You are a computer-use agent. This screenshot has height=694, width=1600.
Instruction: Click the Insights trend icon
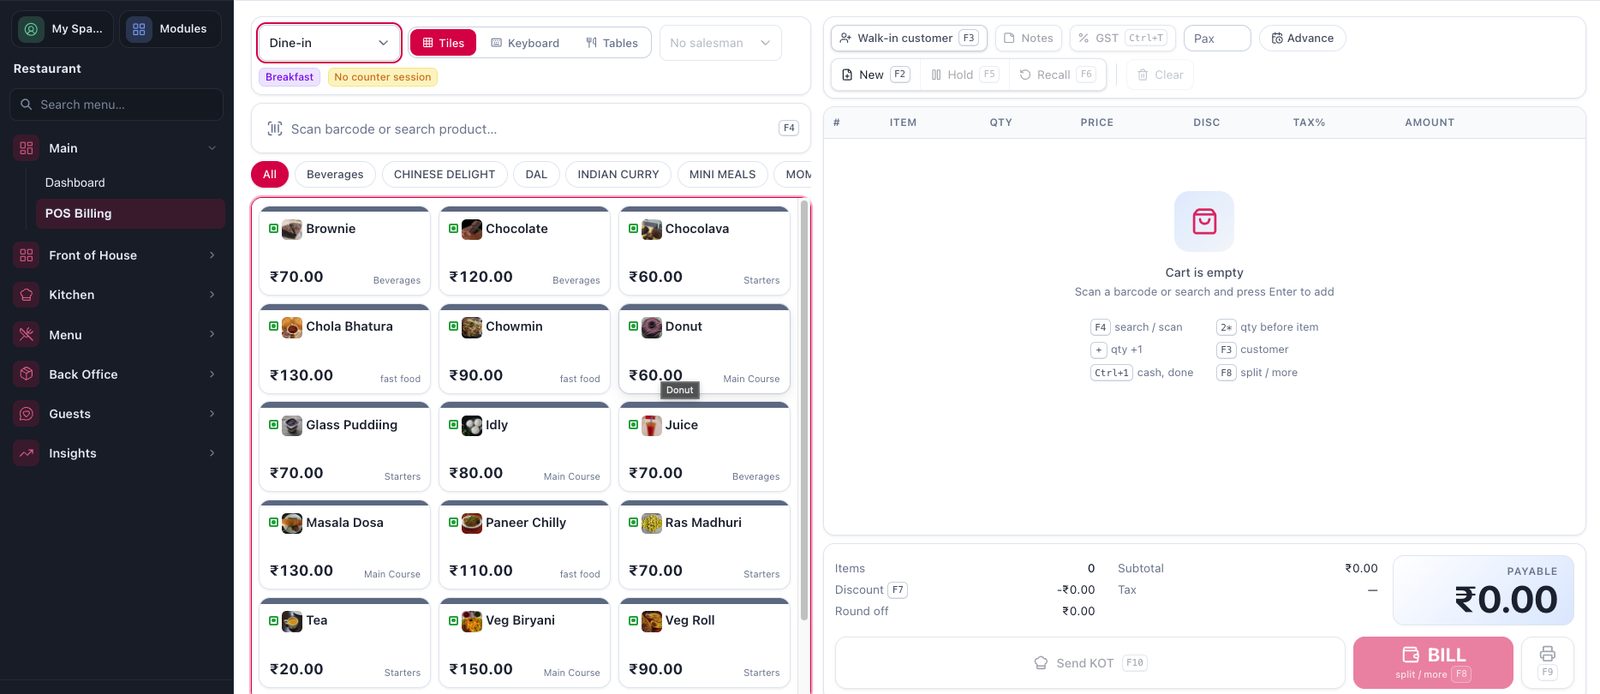click(x=27, y=453)
